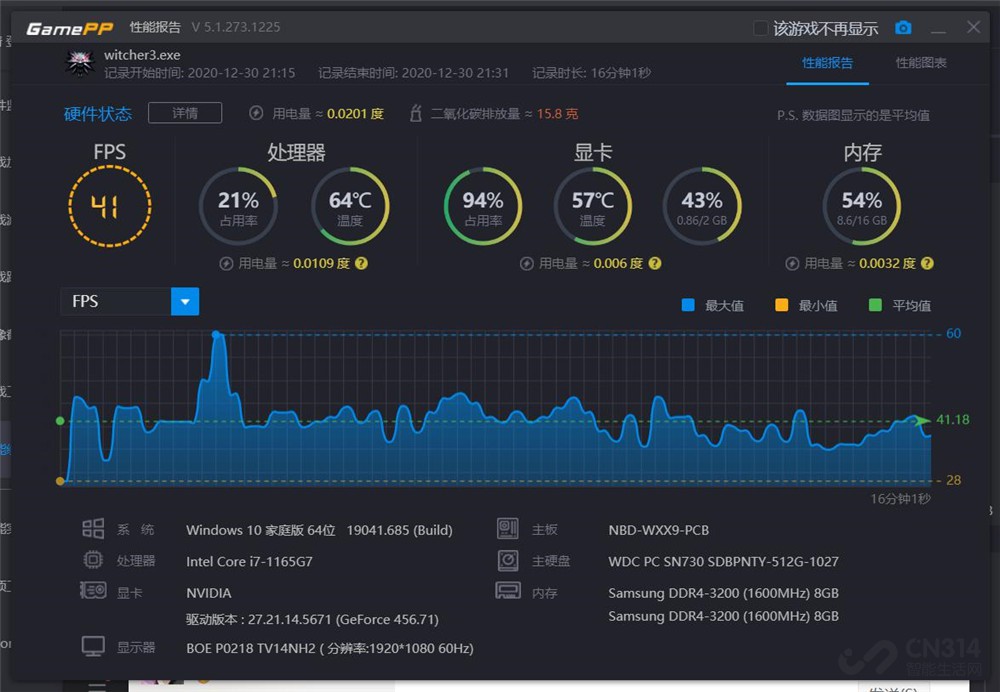The height and width of the screenshot is (692, 1000).
Task: Open the 详情 details button
Action: [185, 113]
